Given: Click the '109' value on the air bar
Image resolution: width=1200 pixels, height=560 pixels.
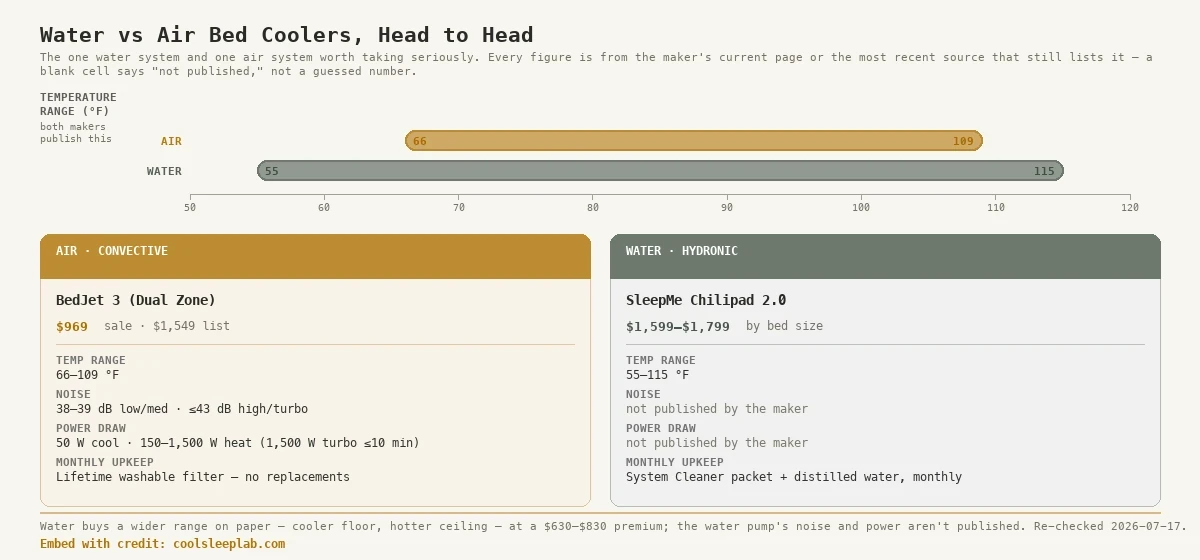Looking at the screenshot, I should pos(963,141).
